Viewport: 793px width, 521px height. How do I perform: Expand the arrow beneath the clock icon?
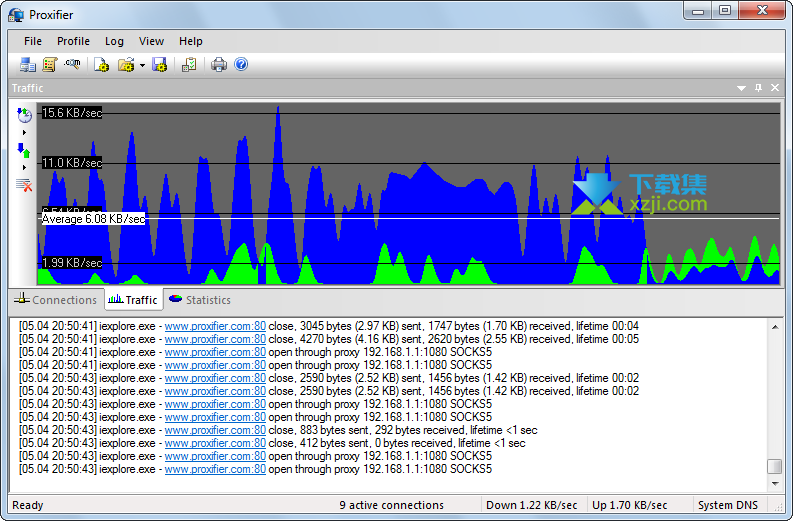click(24, 133)
